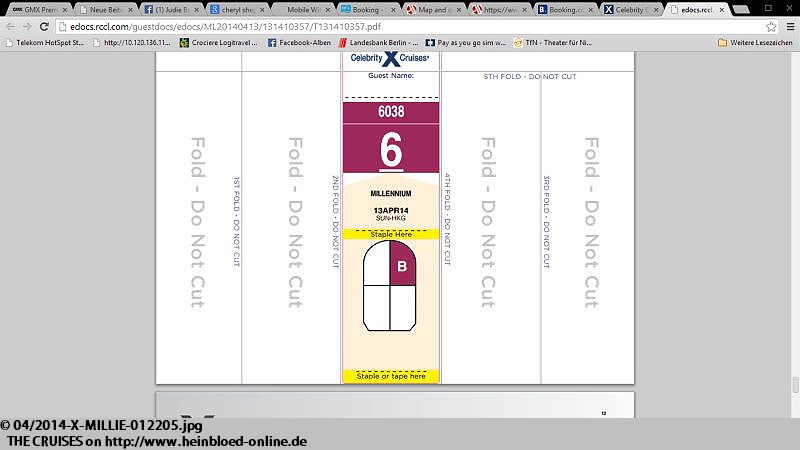
Task: Click the large deck number 6 on the tag
Action: coord(391,150)
